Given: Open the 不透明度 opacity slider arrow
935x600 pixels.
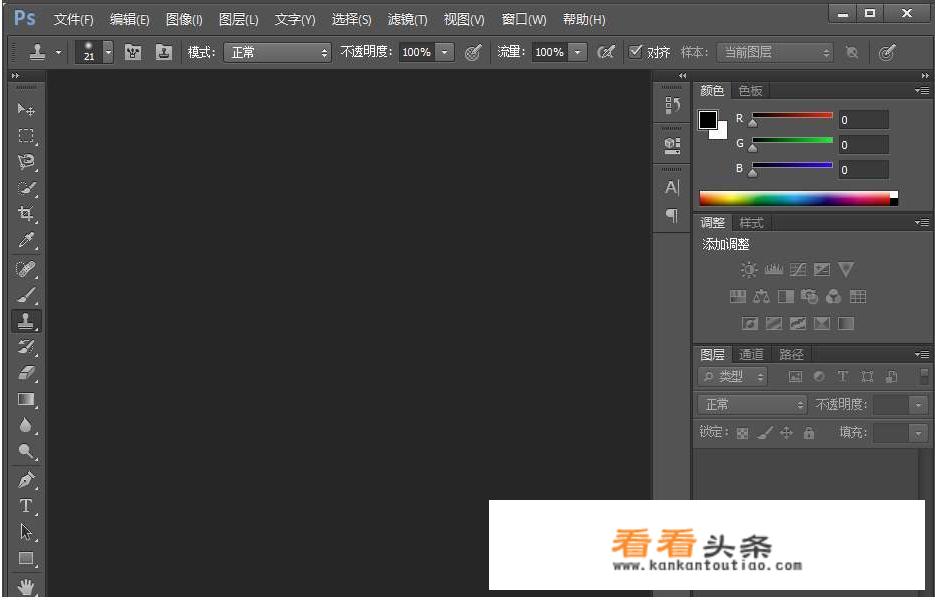Looking at the screenshot, I should coord(444,52).
